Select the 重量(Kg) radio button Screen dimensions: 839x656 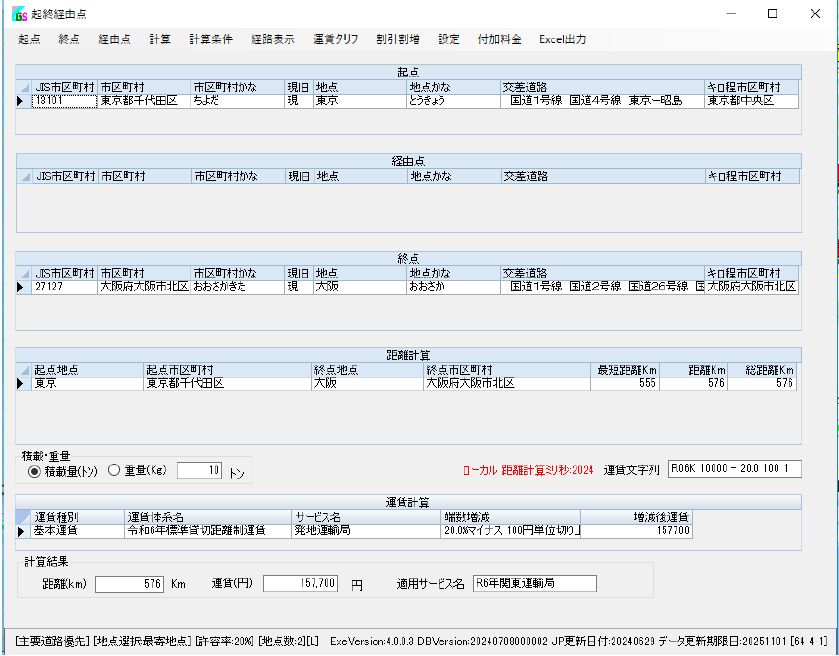pyautogui.click(x=113, y=470)
